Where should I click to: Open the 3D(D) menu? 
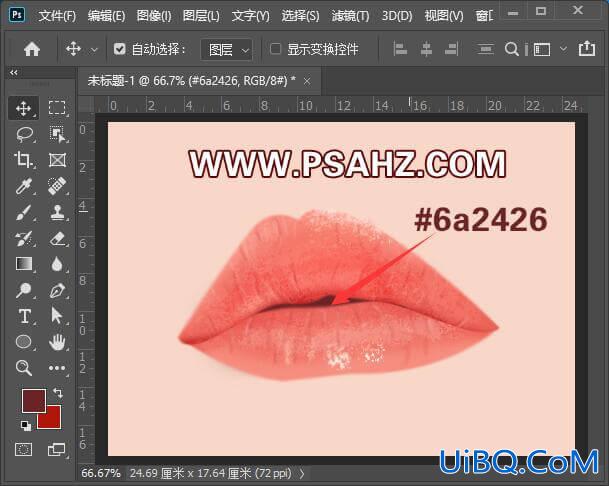(x=397, y=16)
